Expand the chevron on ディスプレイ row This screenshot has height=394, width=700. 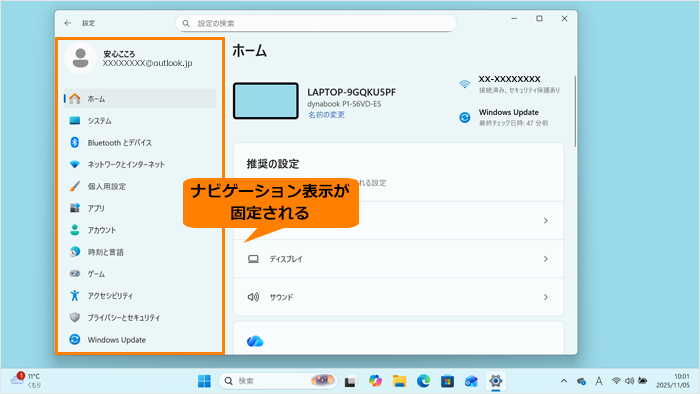(x=546, y=259)
